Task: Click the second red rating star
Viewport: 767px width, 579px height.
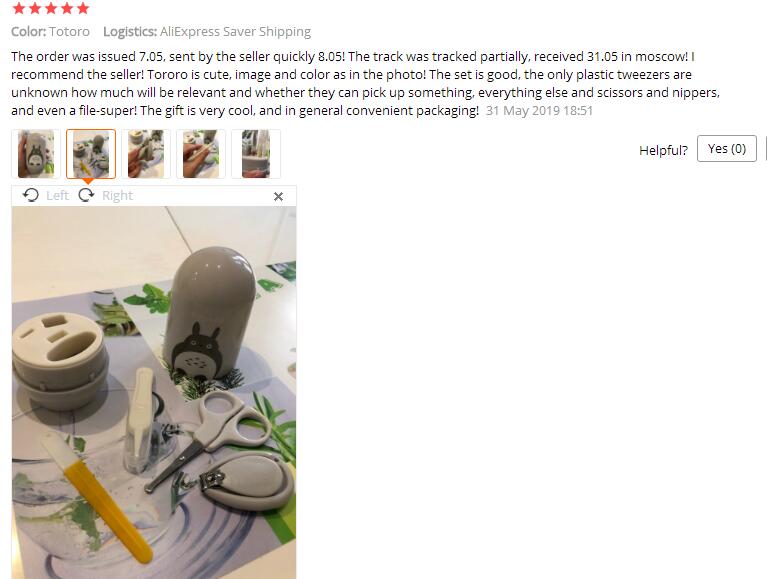Action: click(35, 8)
